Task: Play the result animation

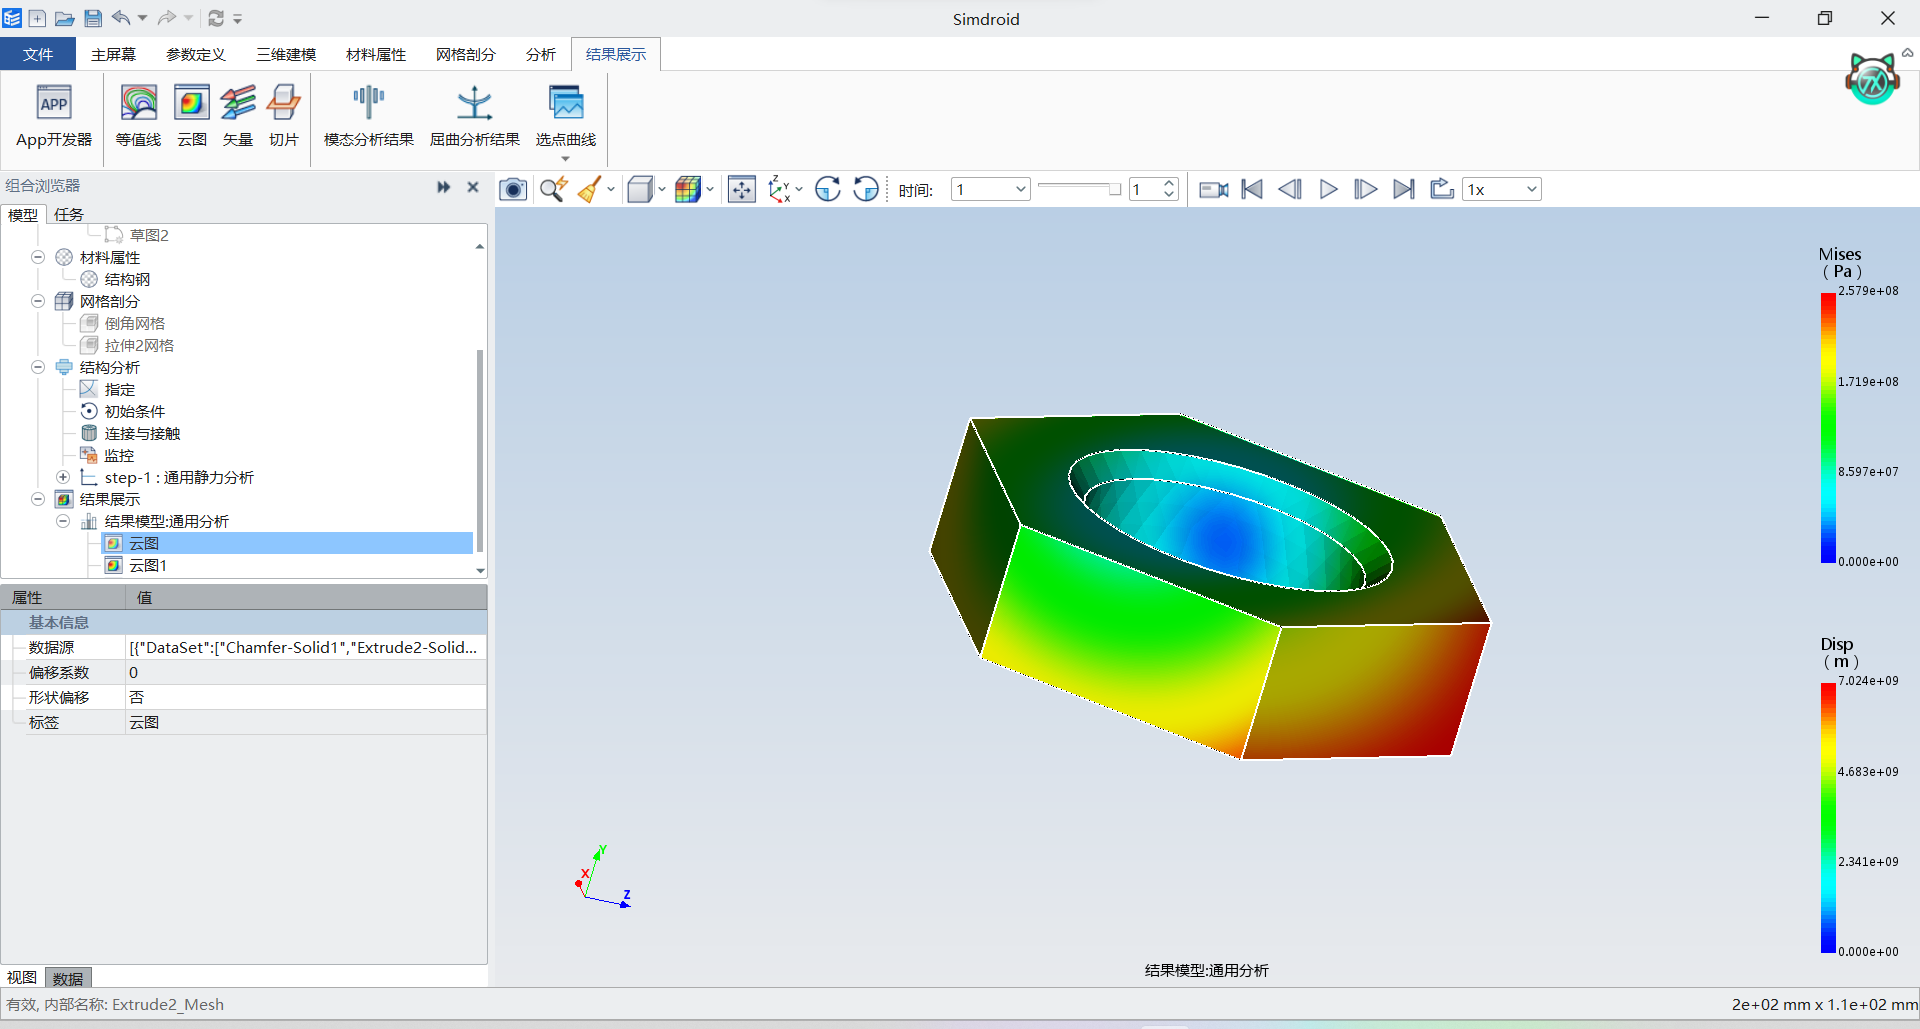Action: coord(1328,189)
